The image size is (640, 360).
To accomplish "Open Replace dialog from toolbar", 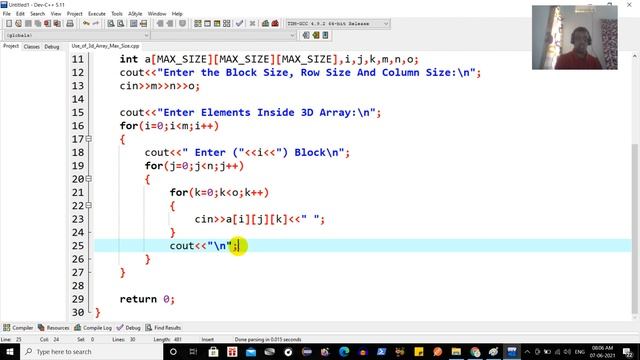I will click(120, 24).
